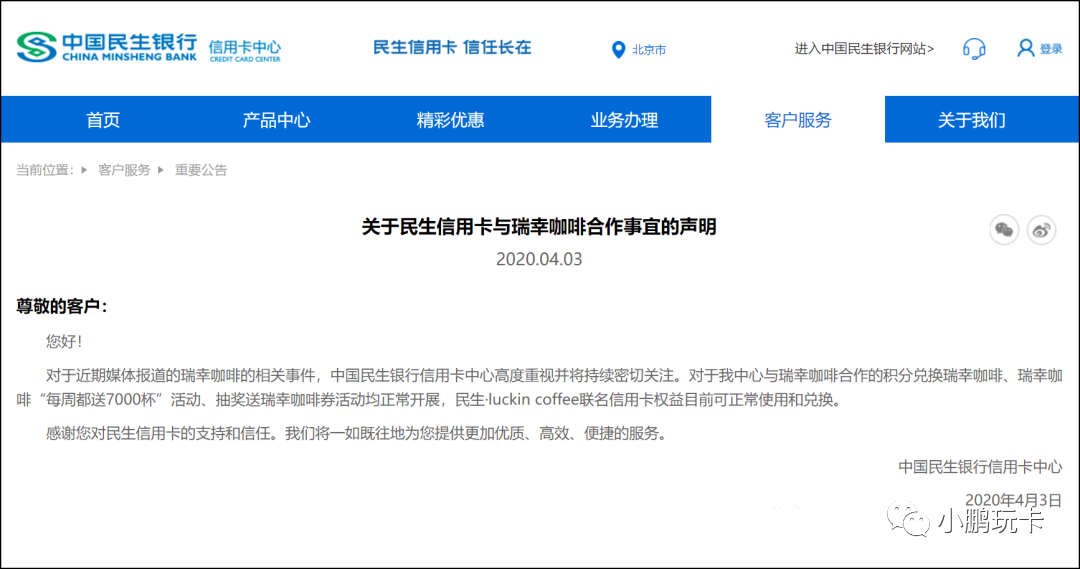Click the 重要公告 breadcrumb link
Screen dimensions: 1080x569
(x=200, y=170)
